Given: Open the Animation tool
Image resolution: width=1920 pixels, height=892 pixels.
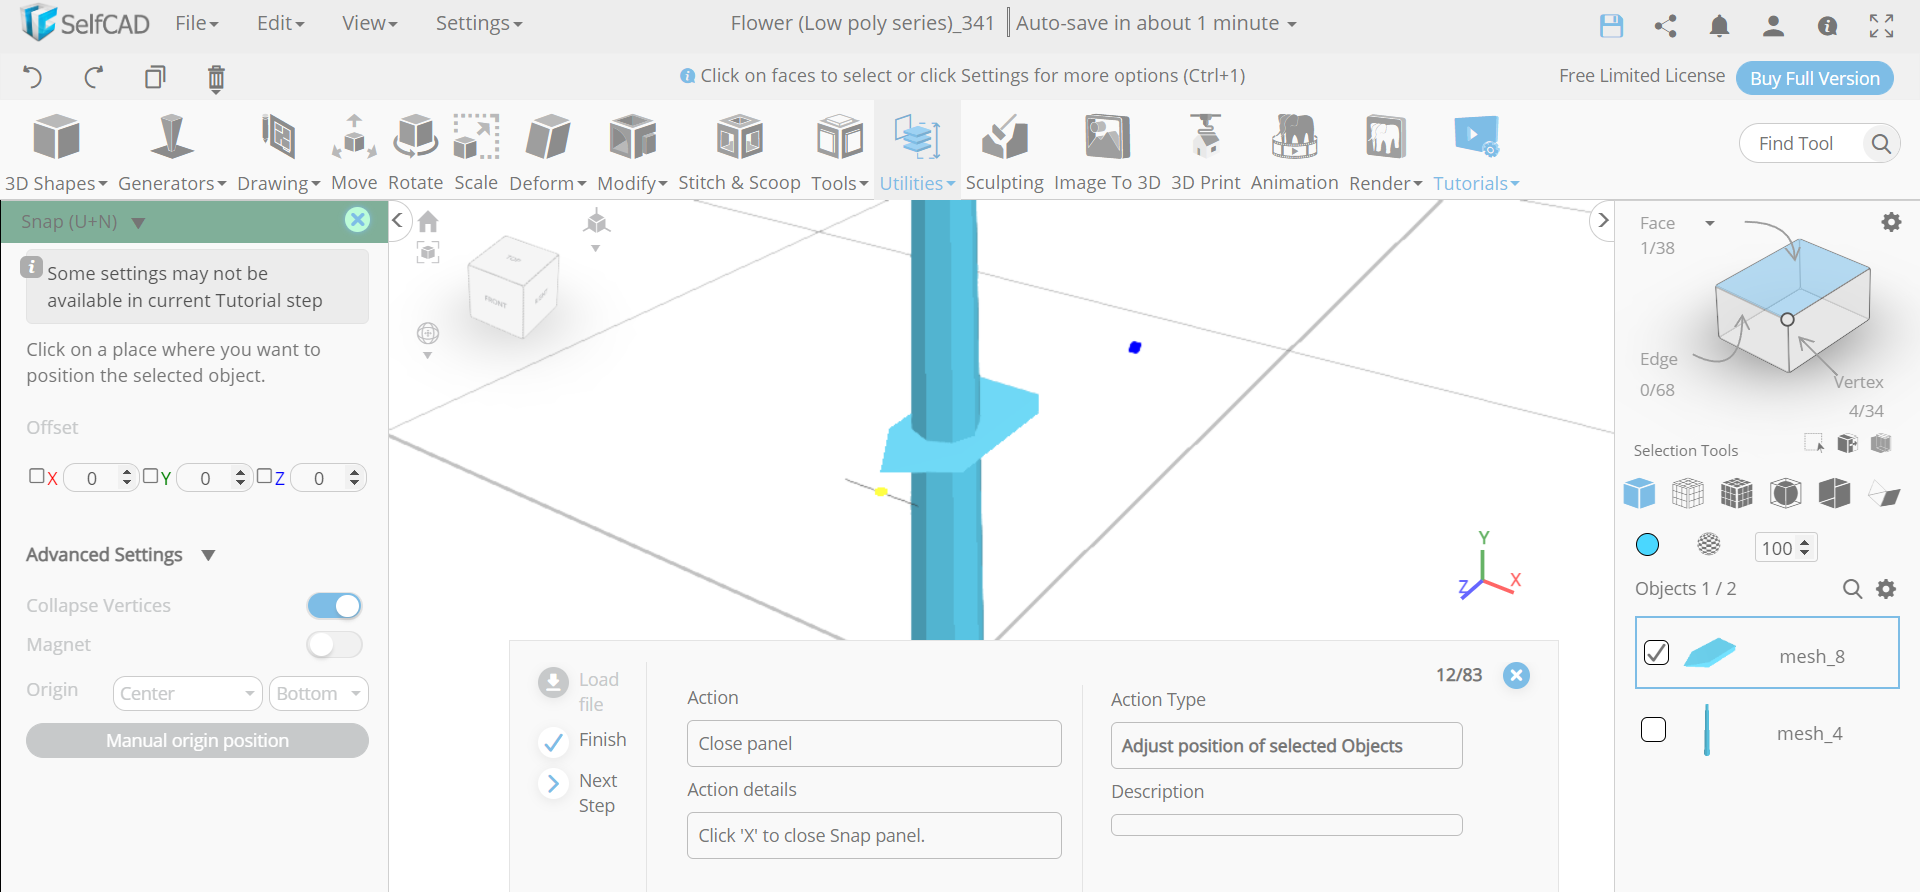Looking at the screenshot, I should click(x=1294, y=152).
